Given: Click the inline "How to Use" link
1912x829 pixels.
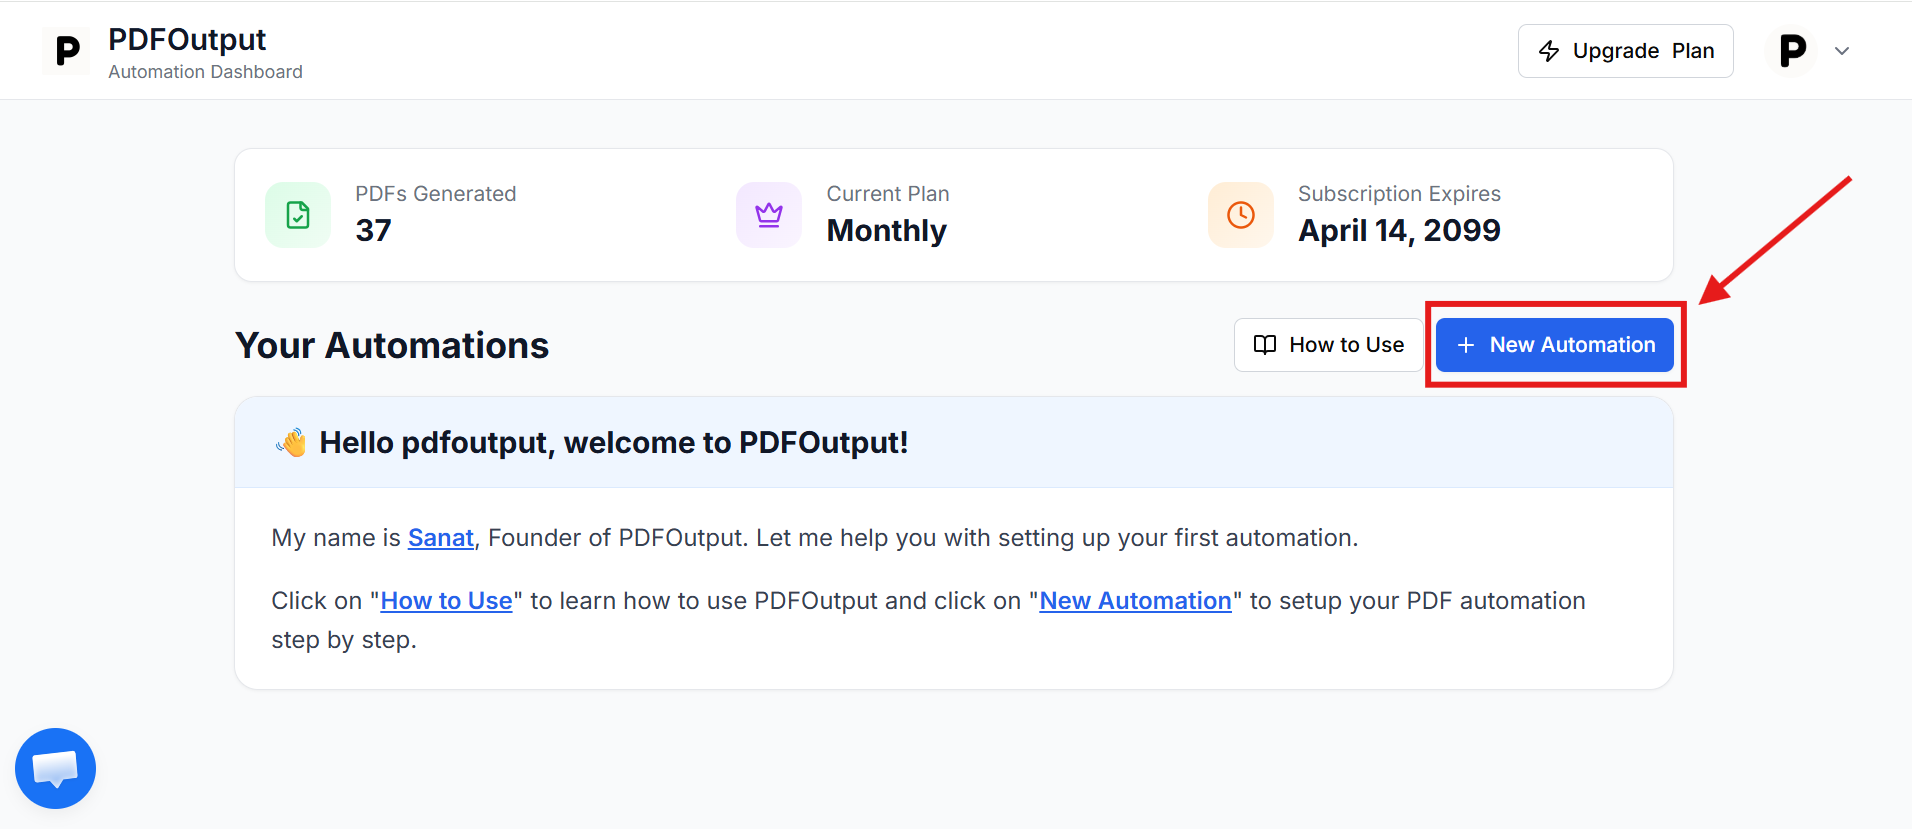Looking at the screenshot, I should click(x=446, y=601).
